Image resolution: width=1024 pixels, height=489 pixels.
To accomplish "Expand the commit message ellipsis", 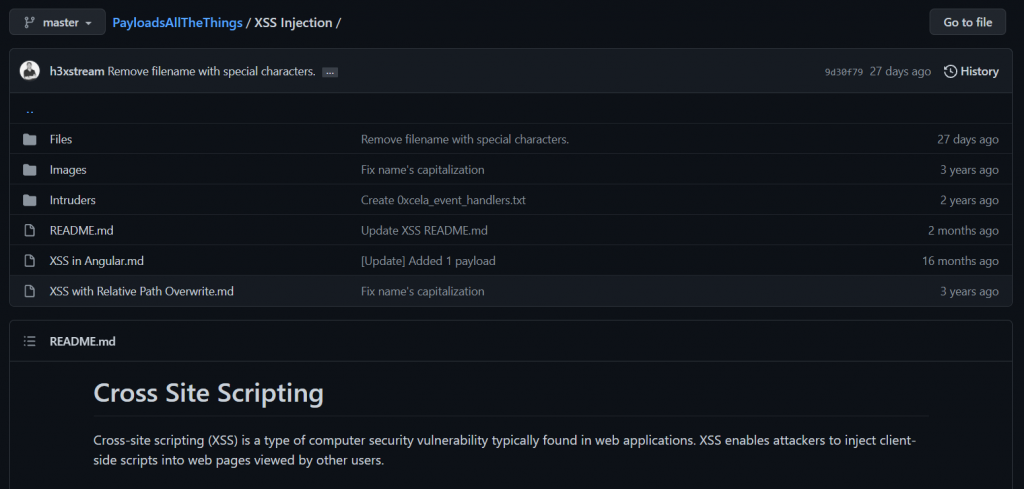I will pyautogui.click(x=330, y=72).
